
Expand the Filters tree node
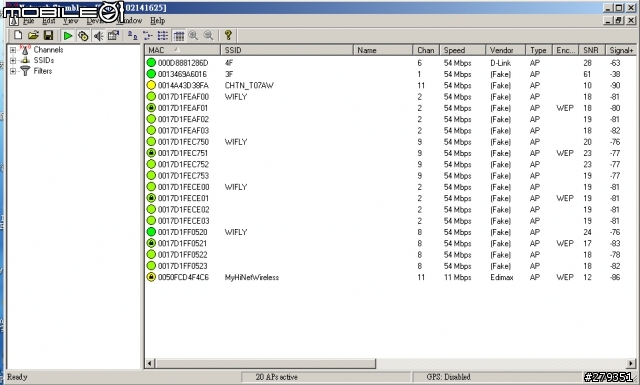pyautogui.click(x=13, y=71)
